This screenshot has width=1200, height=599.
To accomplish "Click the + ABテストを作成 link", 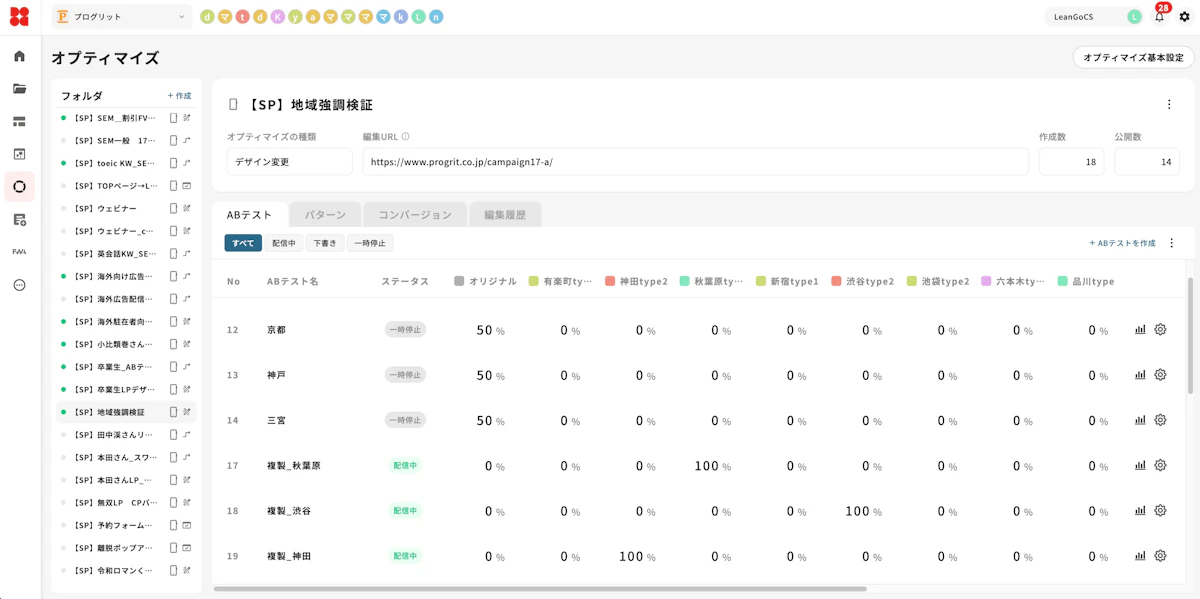I will point(1122,243).
